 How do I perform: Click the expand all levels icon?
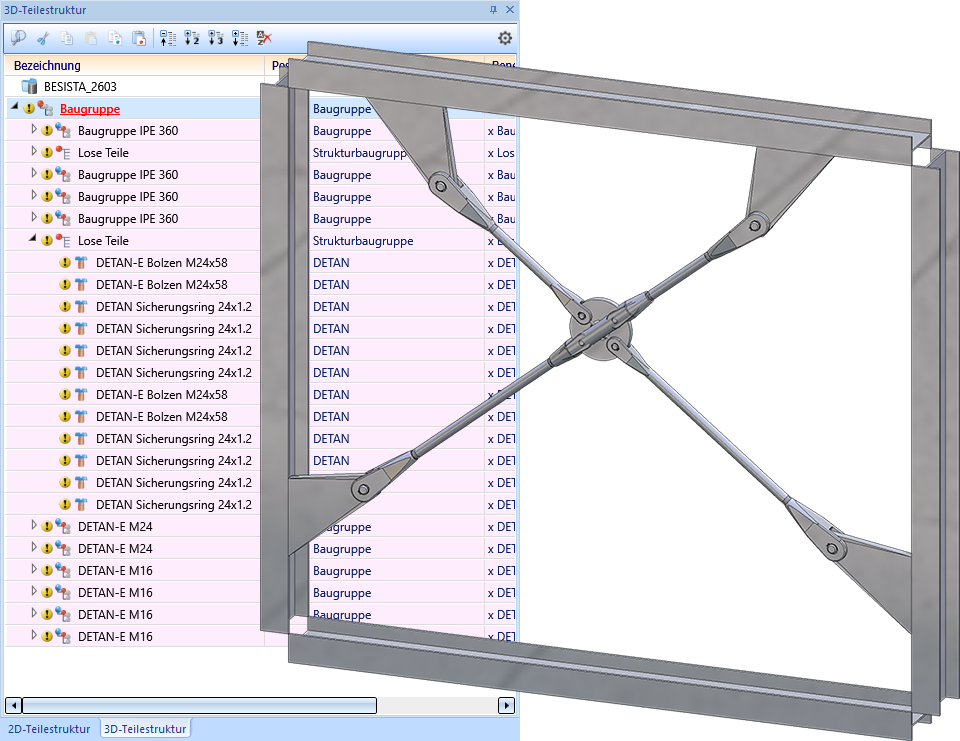[240, 38]
